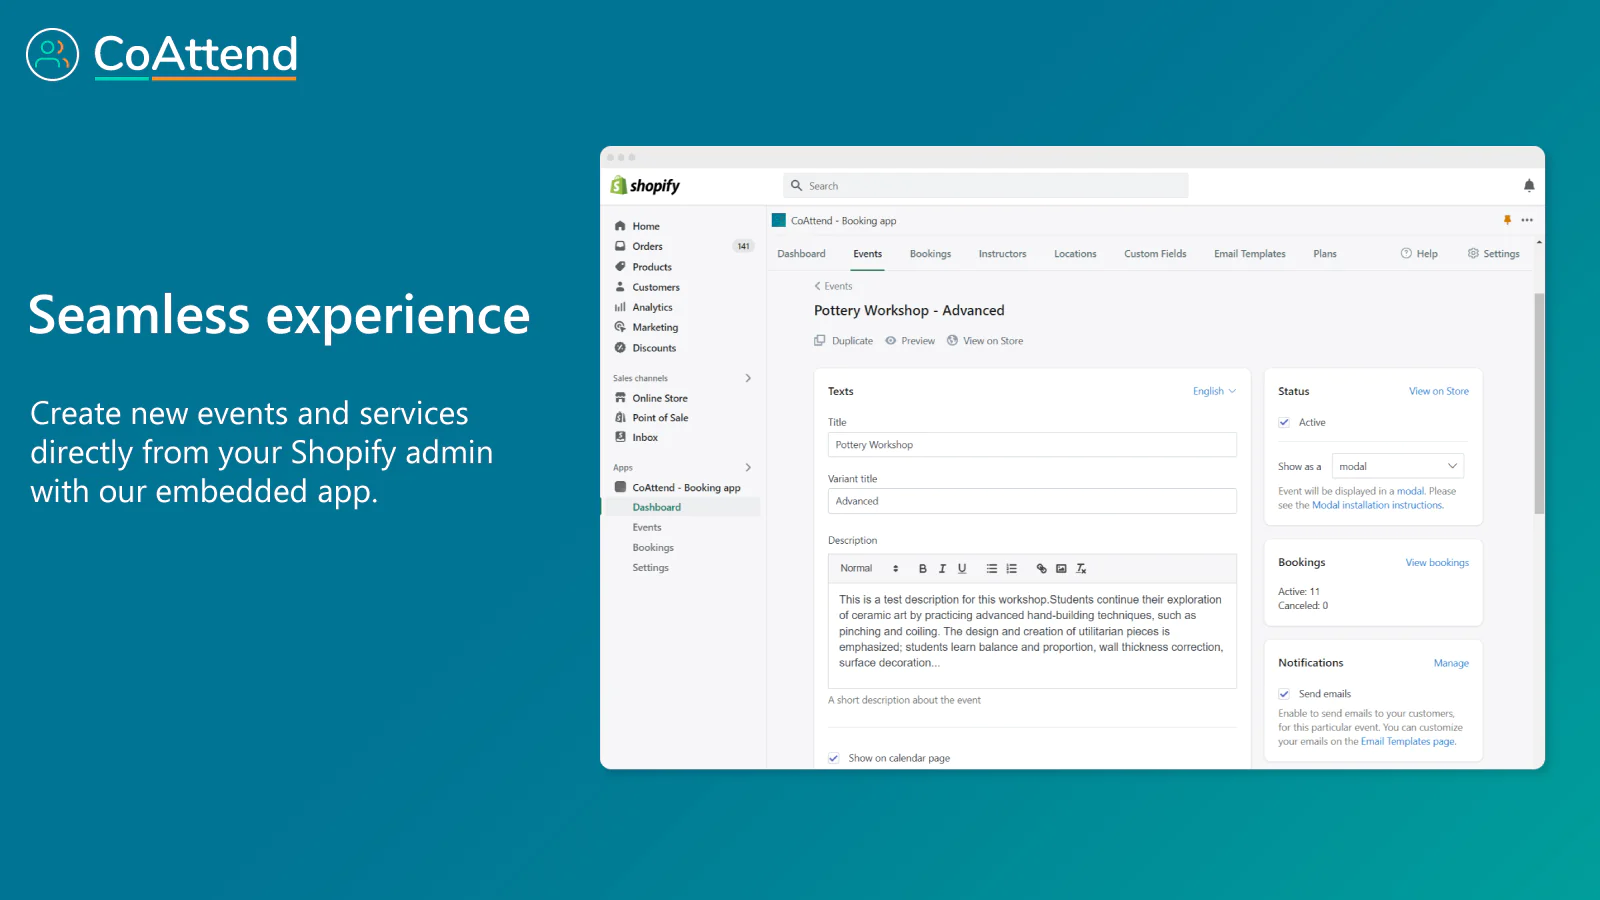Image resolution: width=1600 pixels, height=900 pixels.
Task: Switch to the Plans tab
Action: point(1324,254)
